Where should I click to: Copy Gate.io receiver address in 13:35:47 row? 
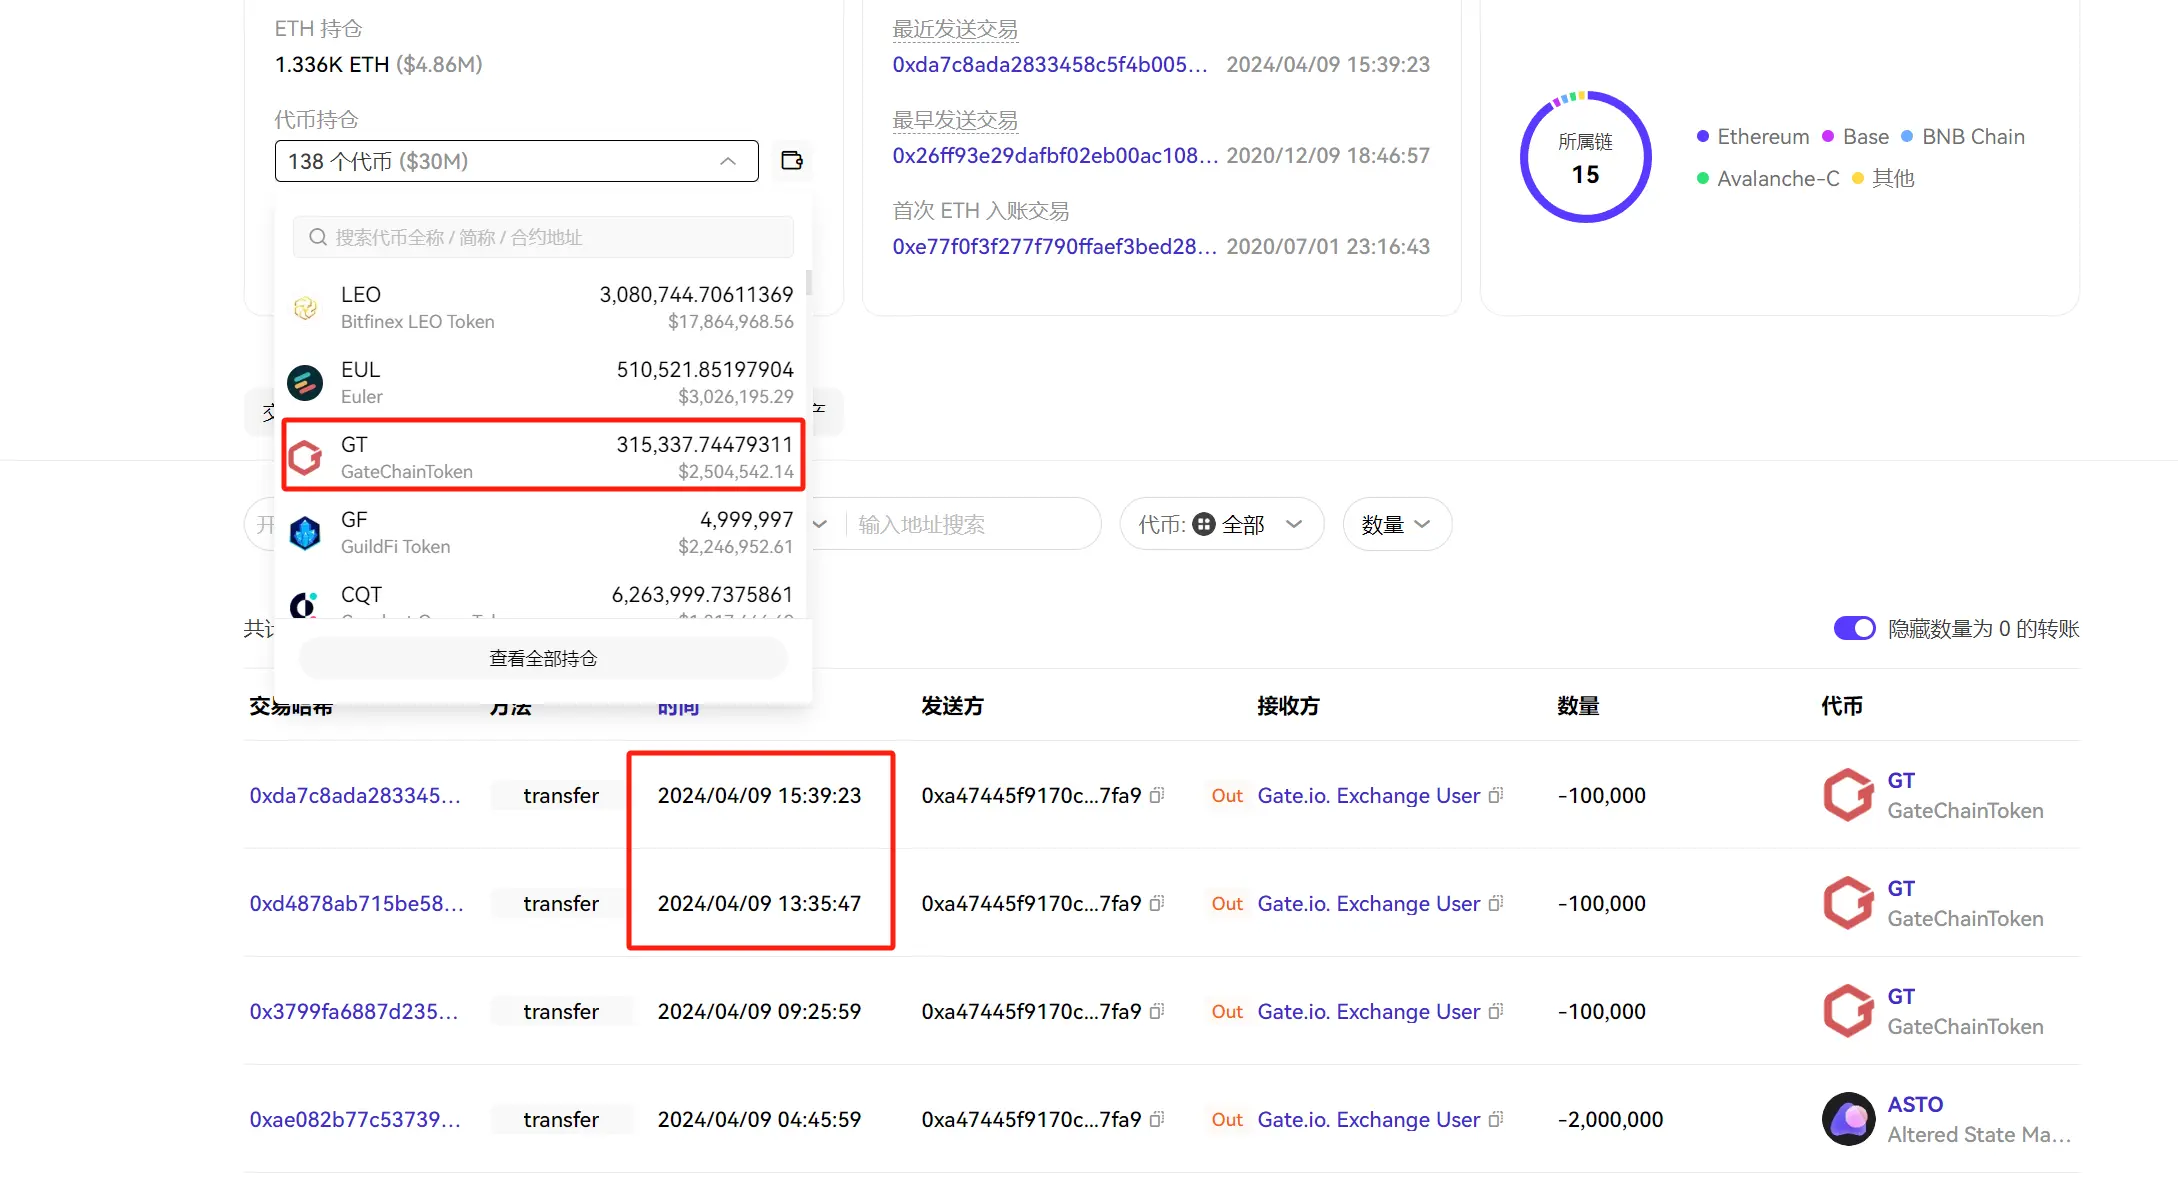(1496, 903)
